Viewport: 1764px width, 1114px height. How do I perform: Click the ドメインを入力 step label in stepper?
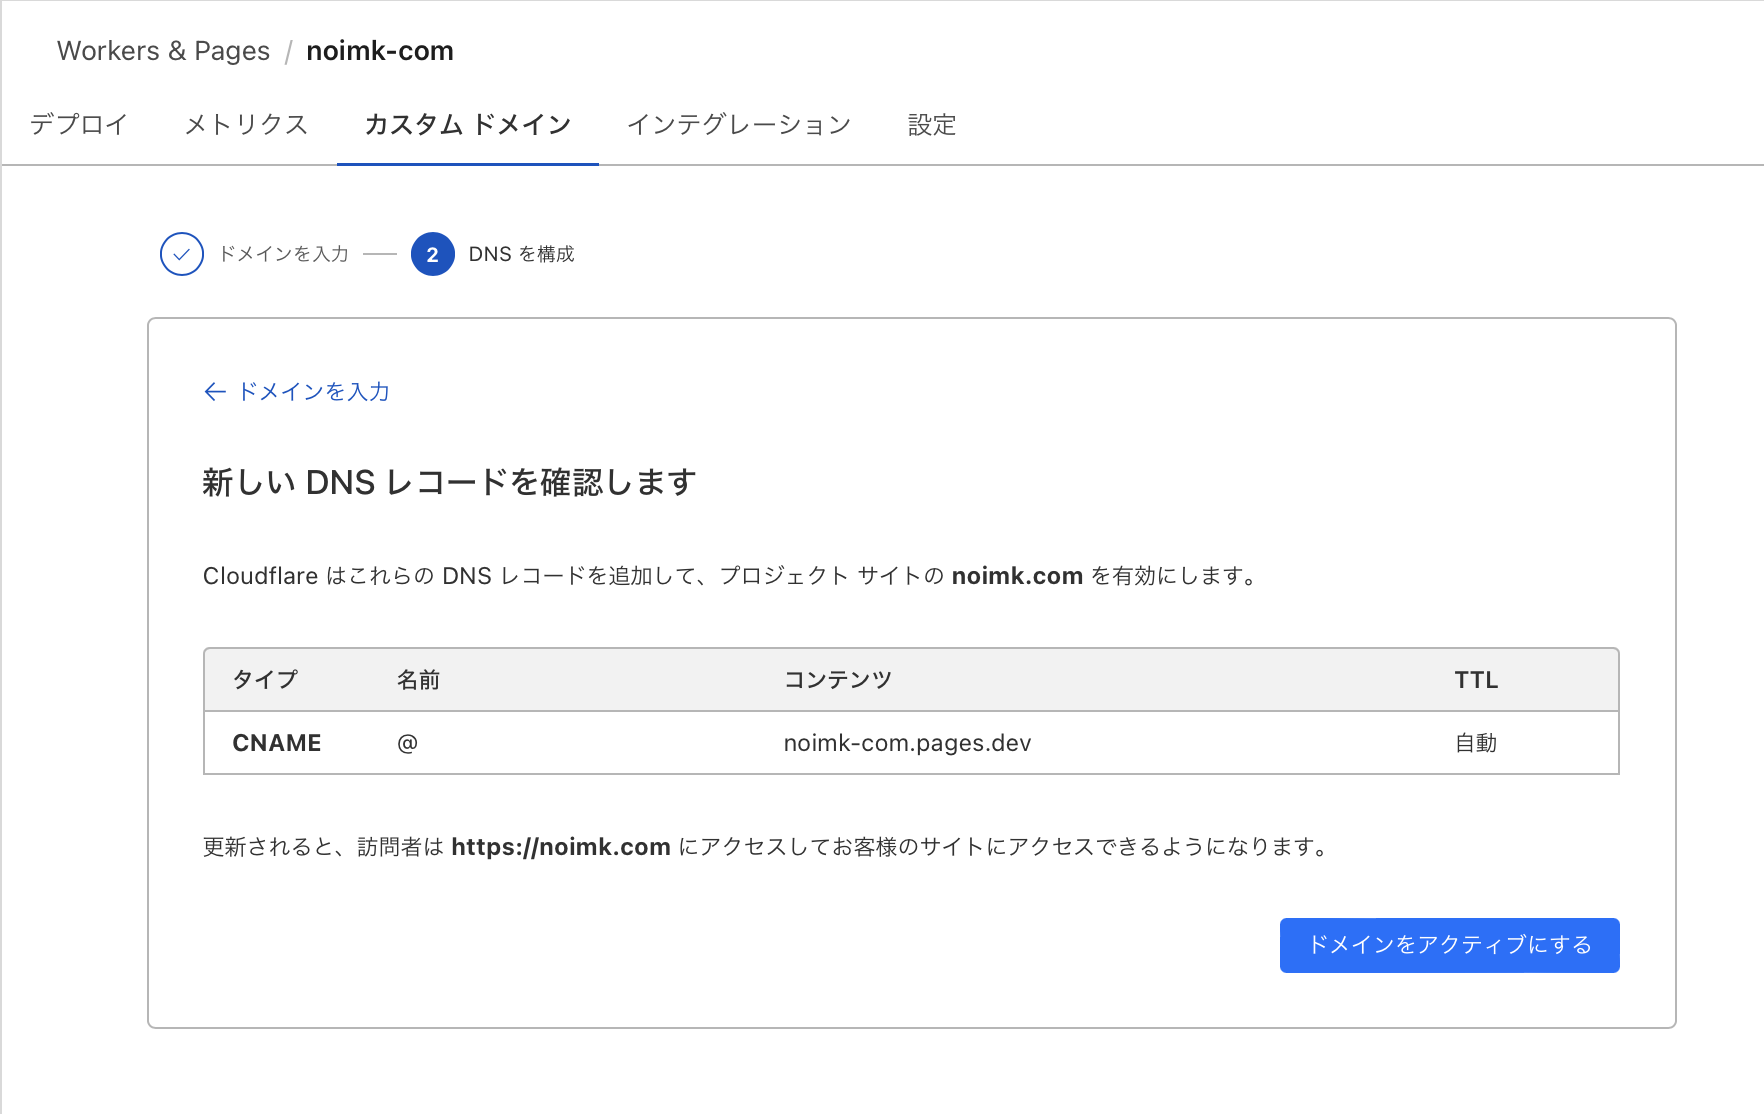pos(284,254)
